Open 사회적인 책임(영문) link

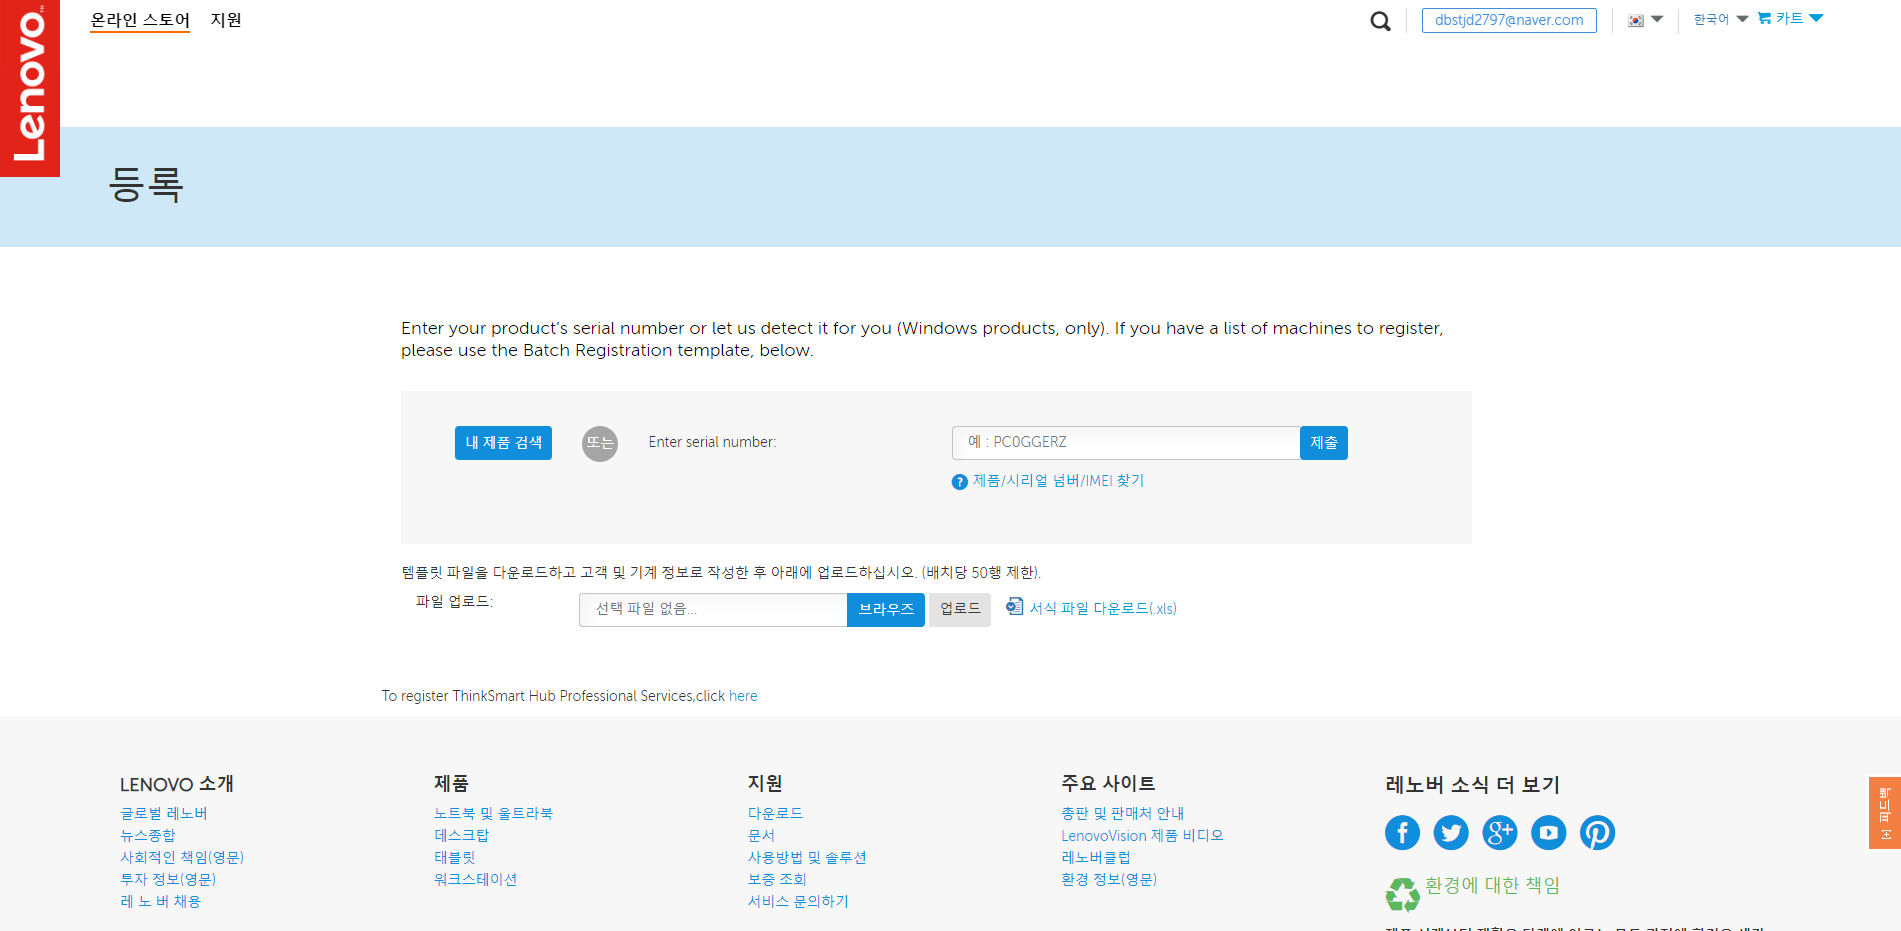click(182, 858)
